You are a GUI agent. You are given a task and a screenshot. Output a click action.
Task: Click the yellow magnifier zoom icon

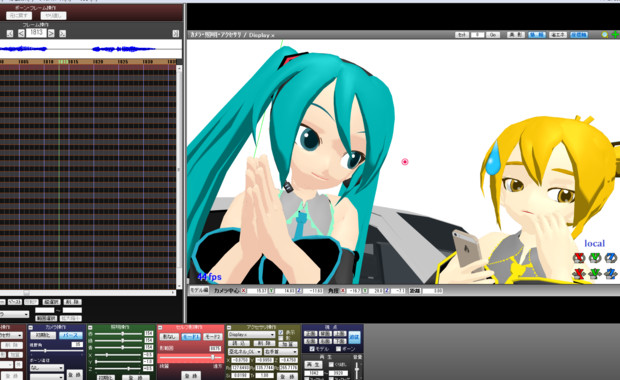coord(605,35)
